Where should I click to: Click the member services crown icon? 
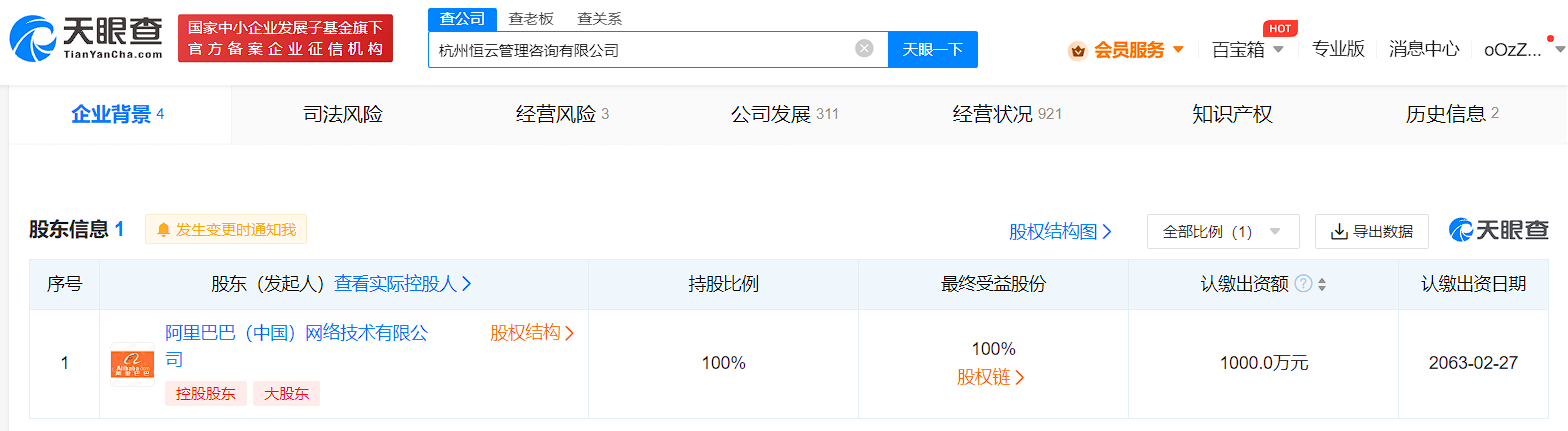coord(1078,50)
